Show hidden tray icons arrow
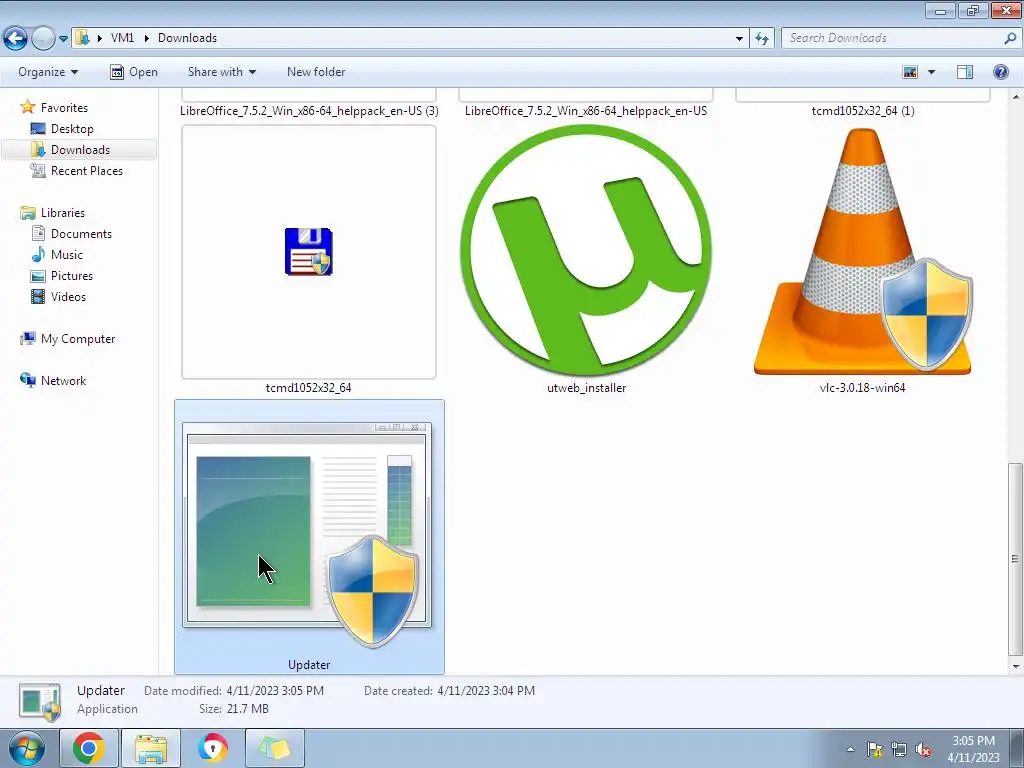1024x768 pixels. 850,750
